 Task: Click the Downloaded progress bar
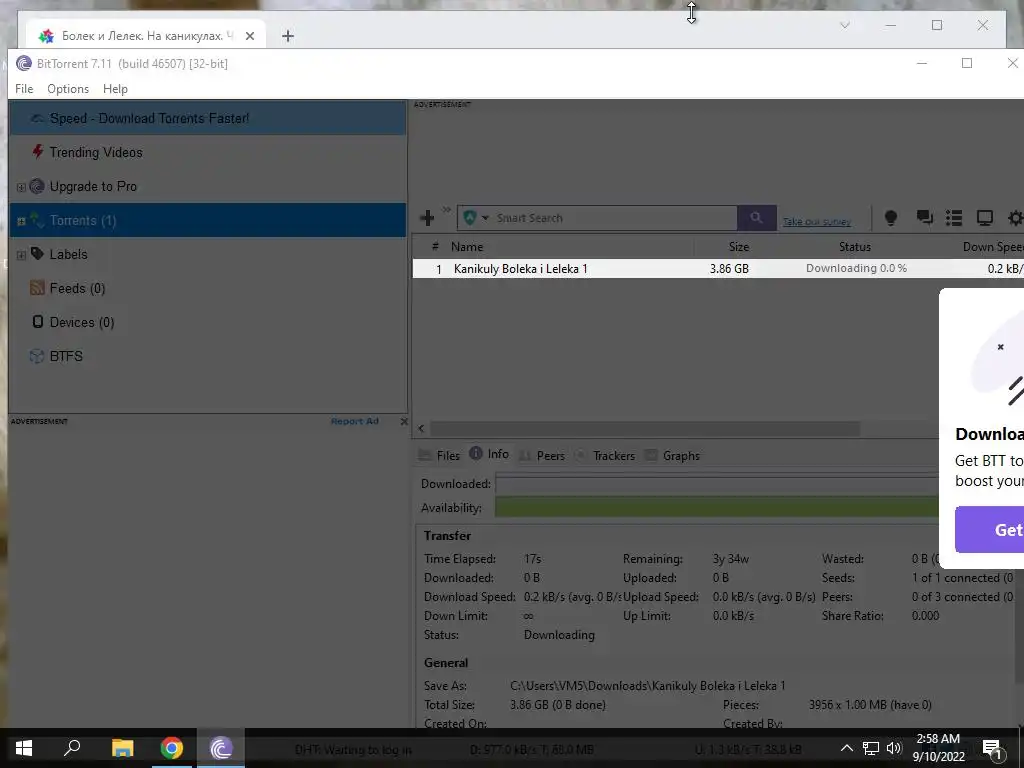click(716, 484)
